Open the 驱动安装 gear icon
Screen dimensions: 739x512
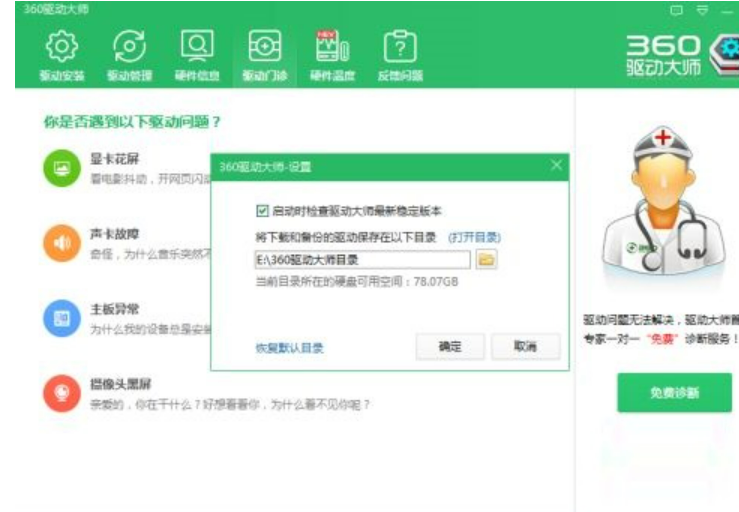click(62, 46)
